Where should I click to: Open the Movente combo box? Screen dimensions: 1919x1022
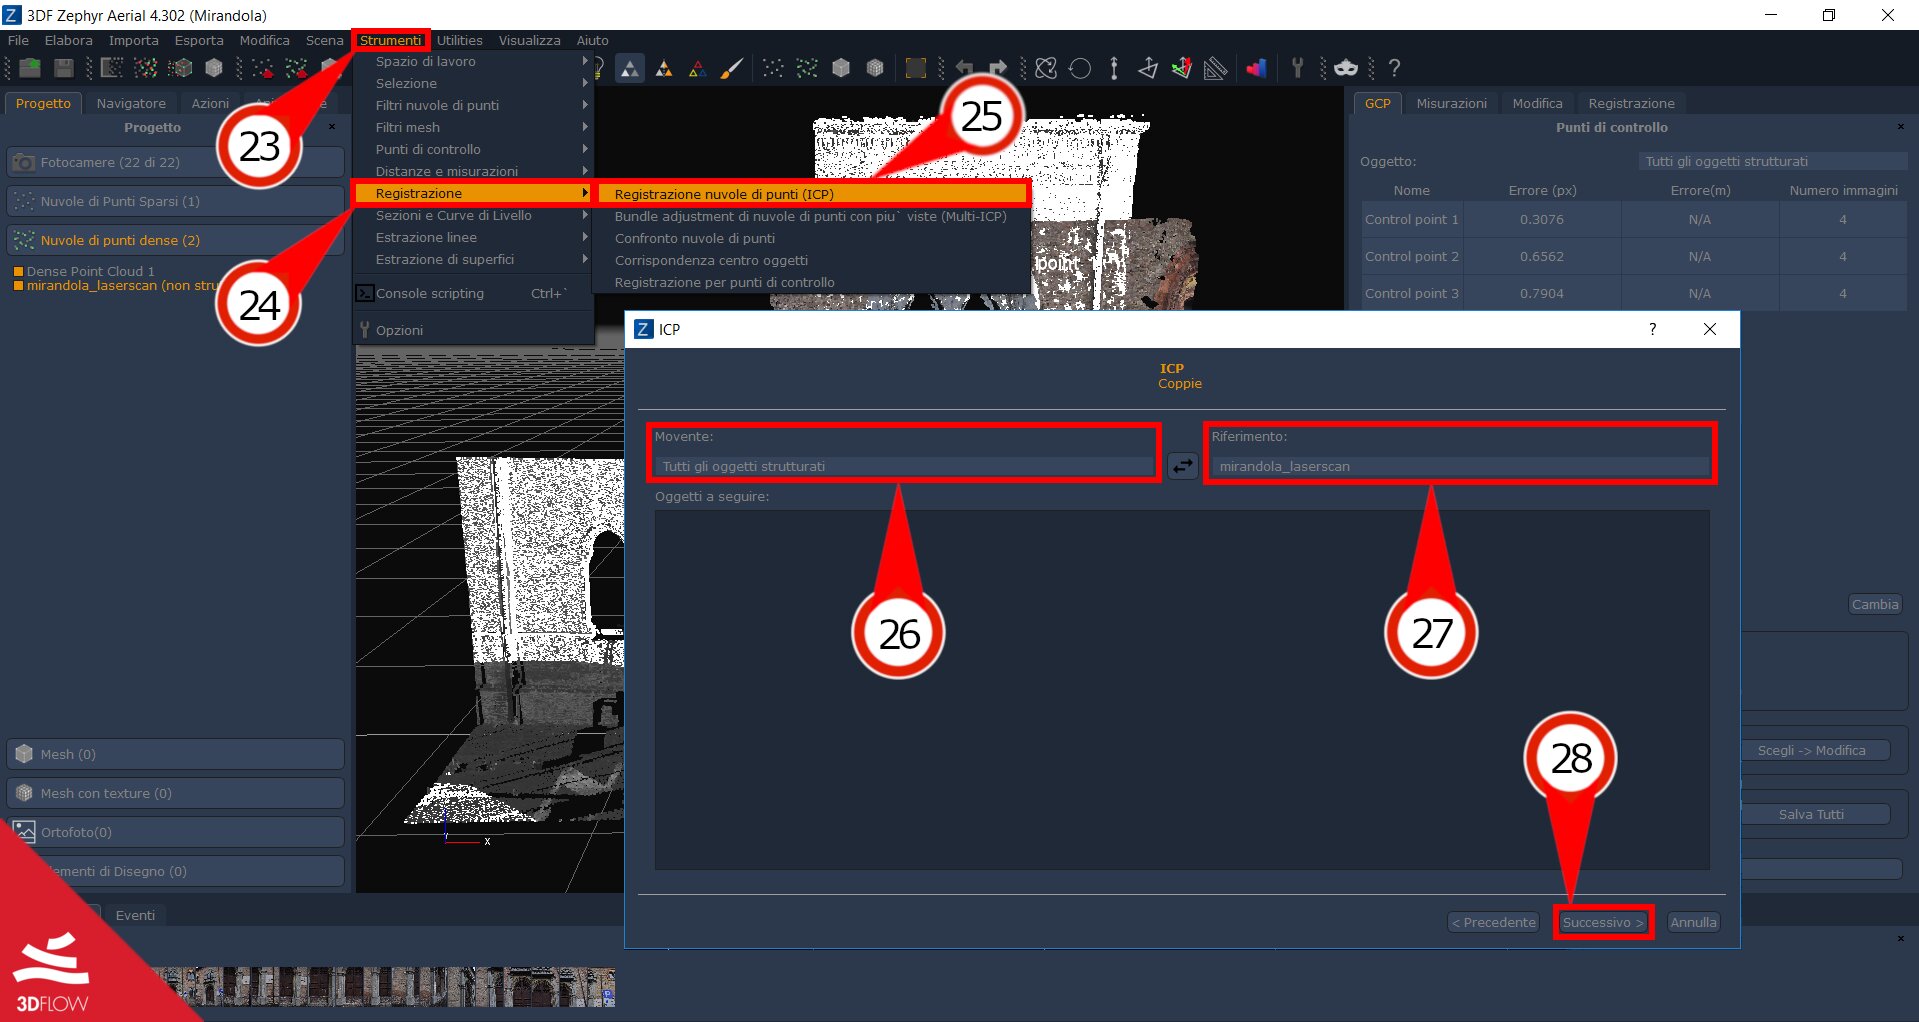pyautogui.click(x=904, y=466)
